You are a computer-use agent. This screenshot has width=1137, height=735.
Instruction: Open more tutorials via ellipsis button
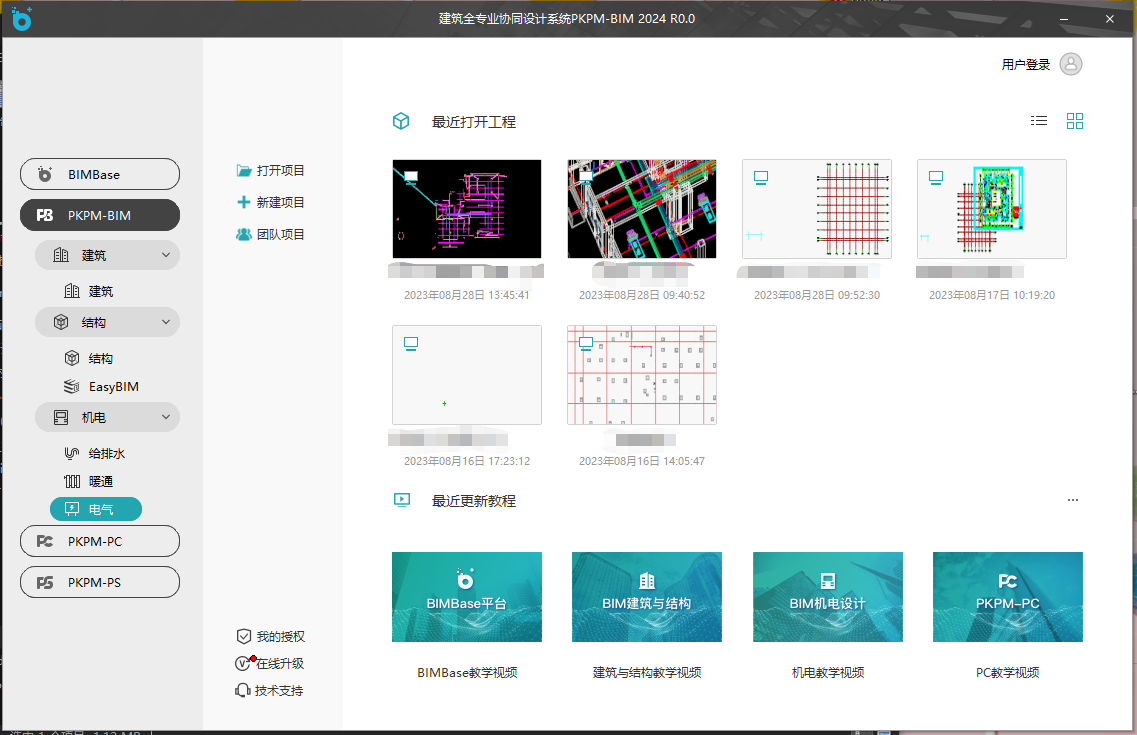[1072, 499]
